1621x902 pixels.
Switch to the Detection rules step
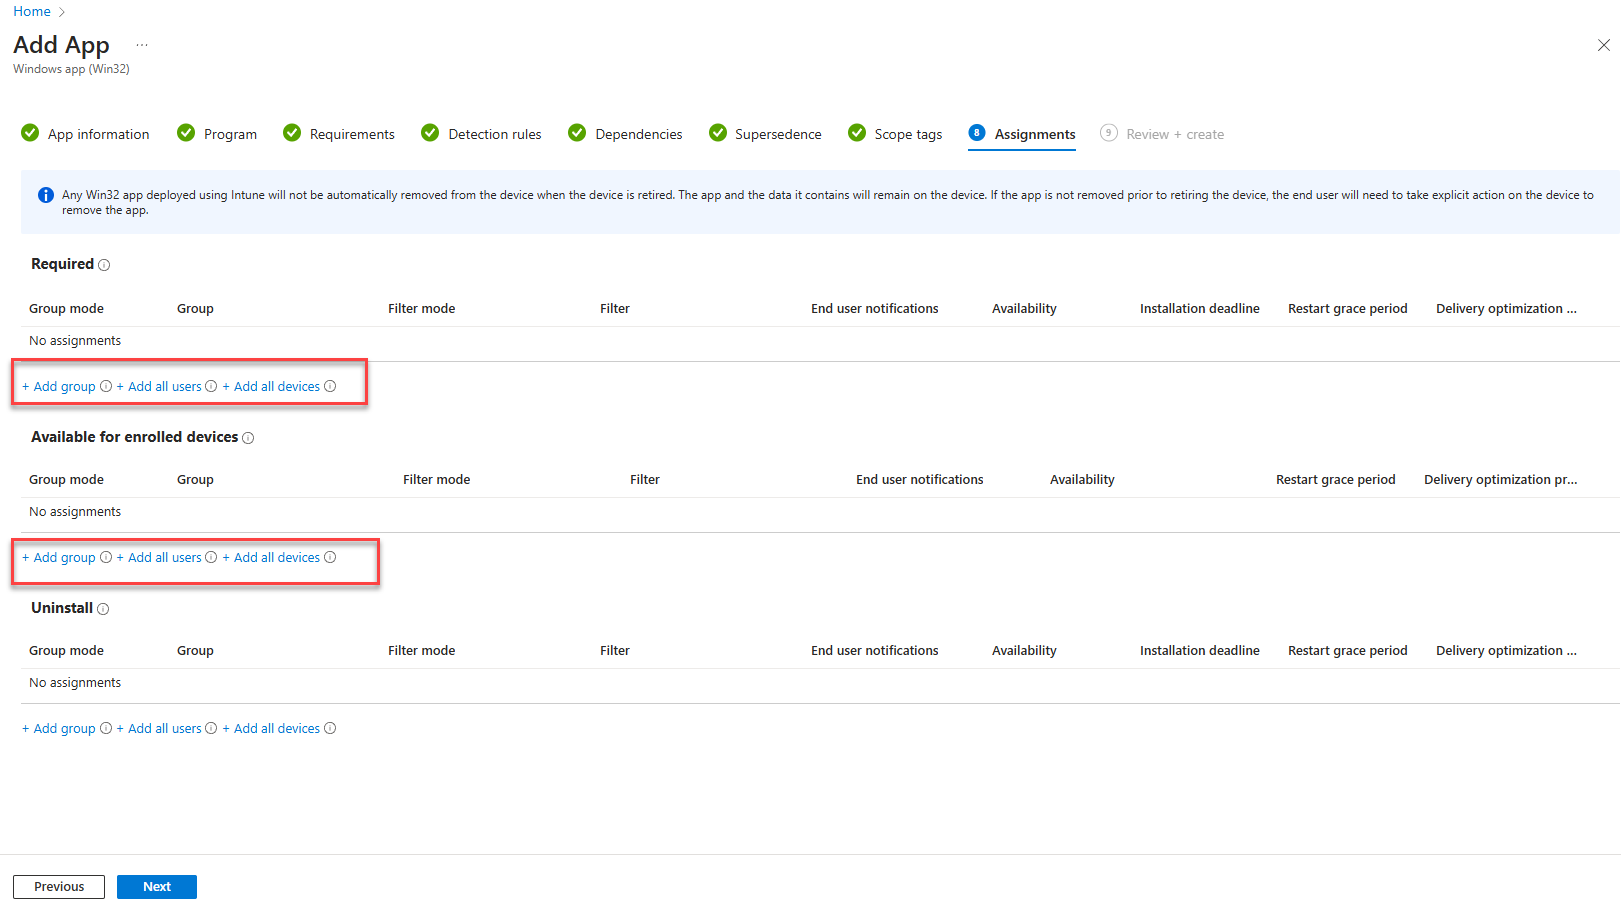pos(494,134)
